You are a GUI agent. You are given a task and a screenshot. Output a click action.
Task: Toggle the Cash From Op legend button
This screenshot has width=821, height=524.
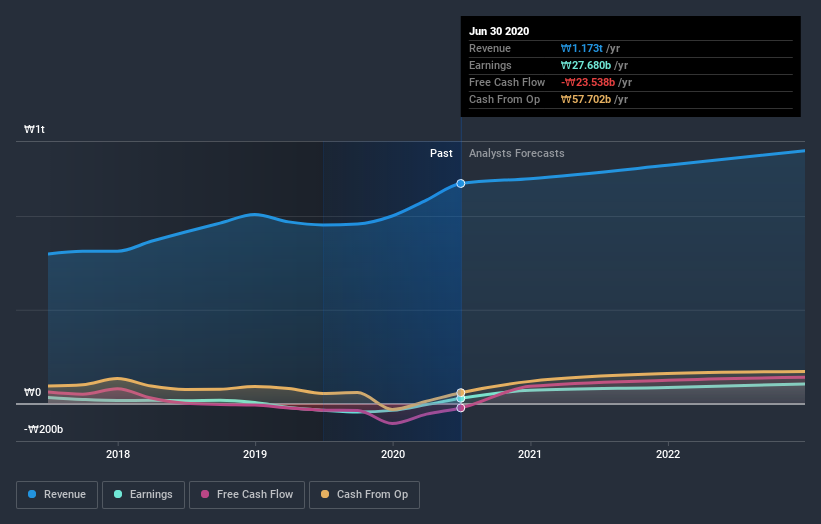click(x=364, y=495)
